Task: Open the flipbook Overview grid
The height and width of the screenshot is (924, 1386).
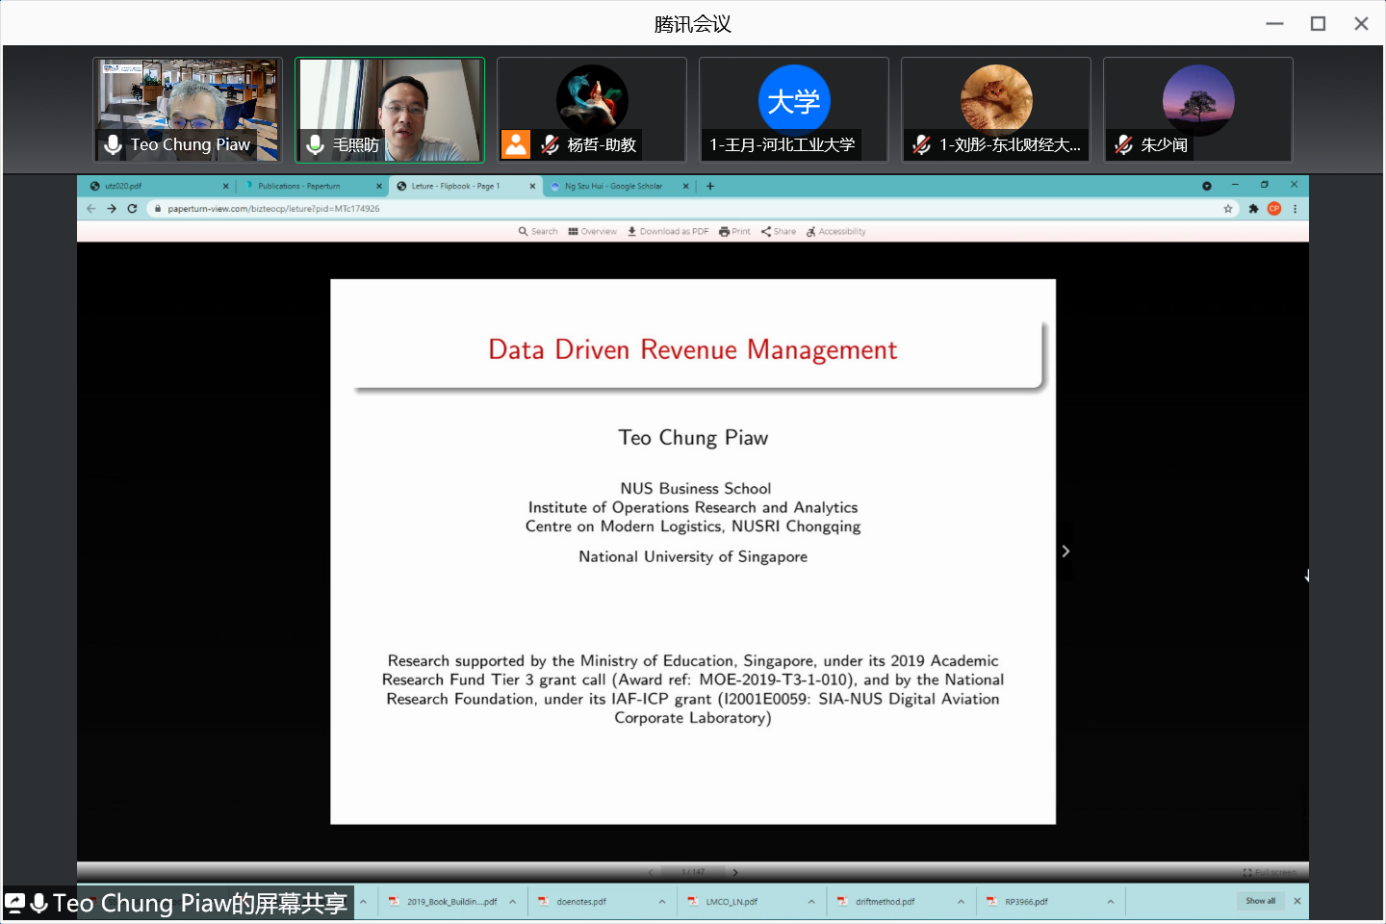Action: pos(593,231)
